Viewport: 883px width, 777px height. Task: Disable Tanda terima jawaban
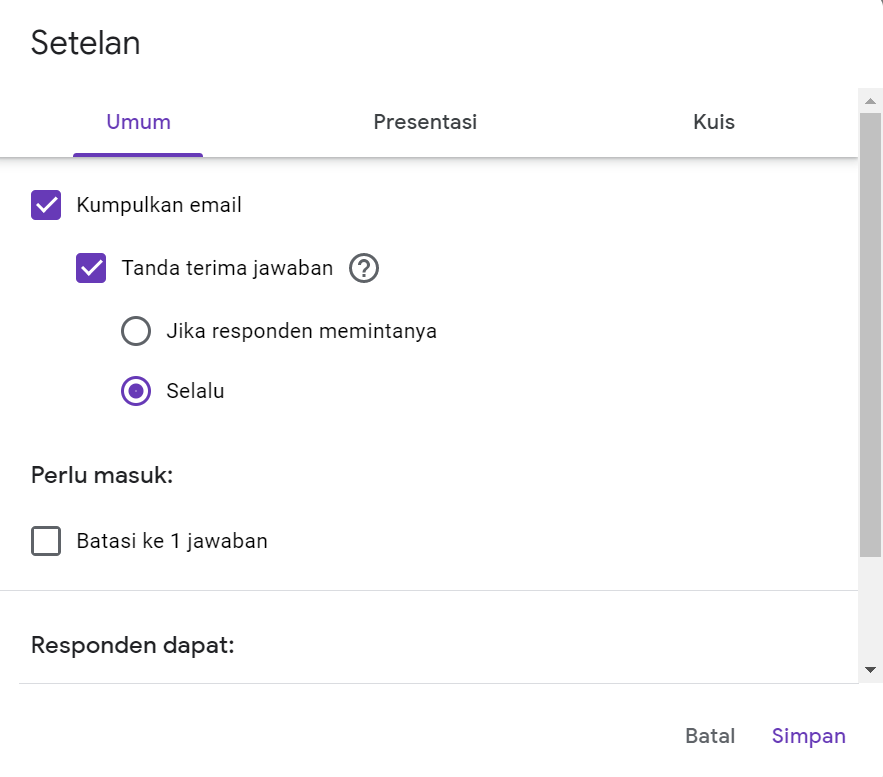click(x=91, y=268)
